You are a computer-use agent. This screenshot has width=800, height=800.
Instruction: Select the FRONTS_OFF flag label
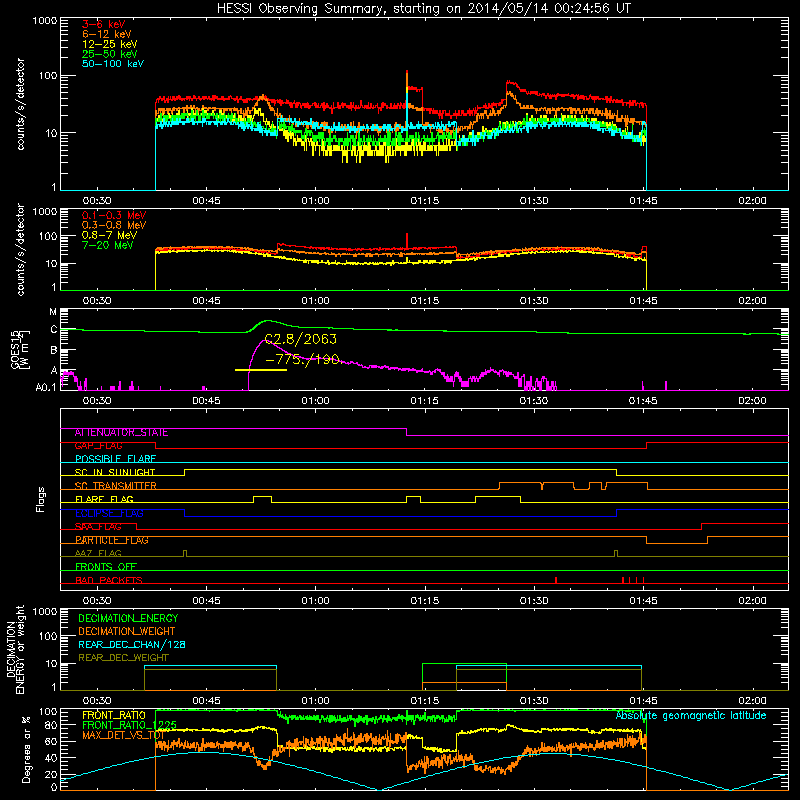(106, 567)
